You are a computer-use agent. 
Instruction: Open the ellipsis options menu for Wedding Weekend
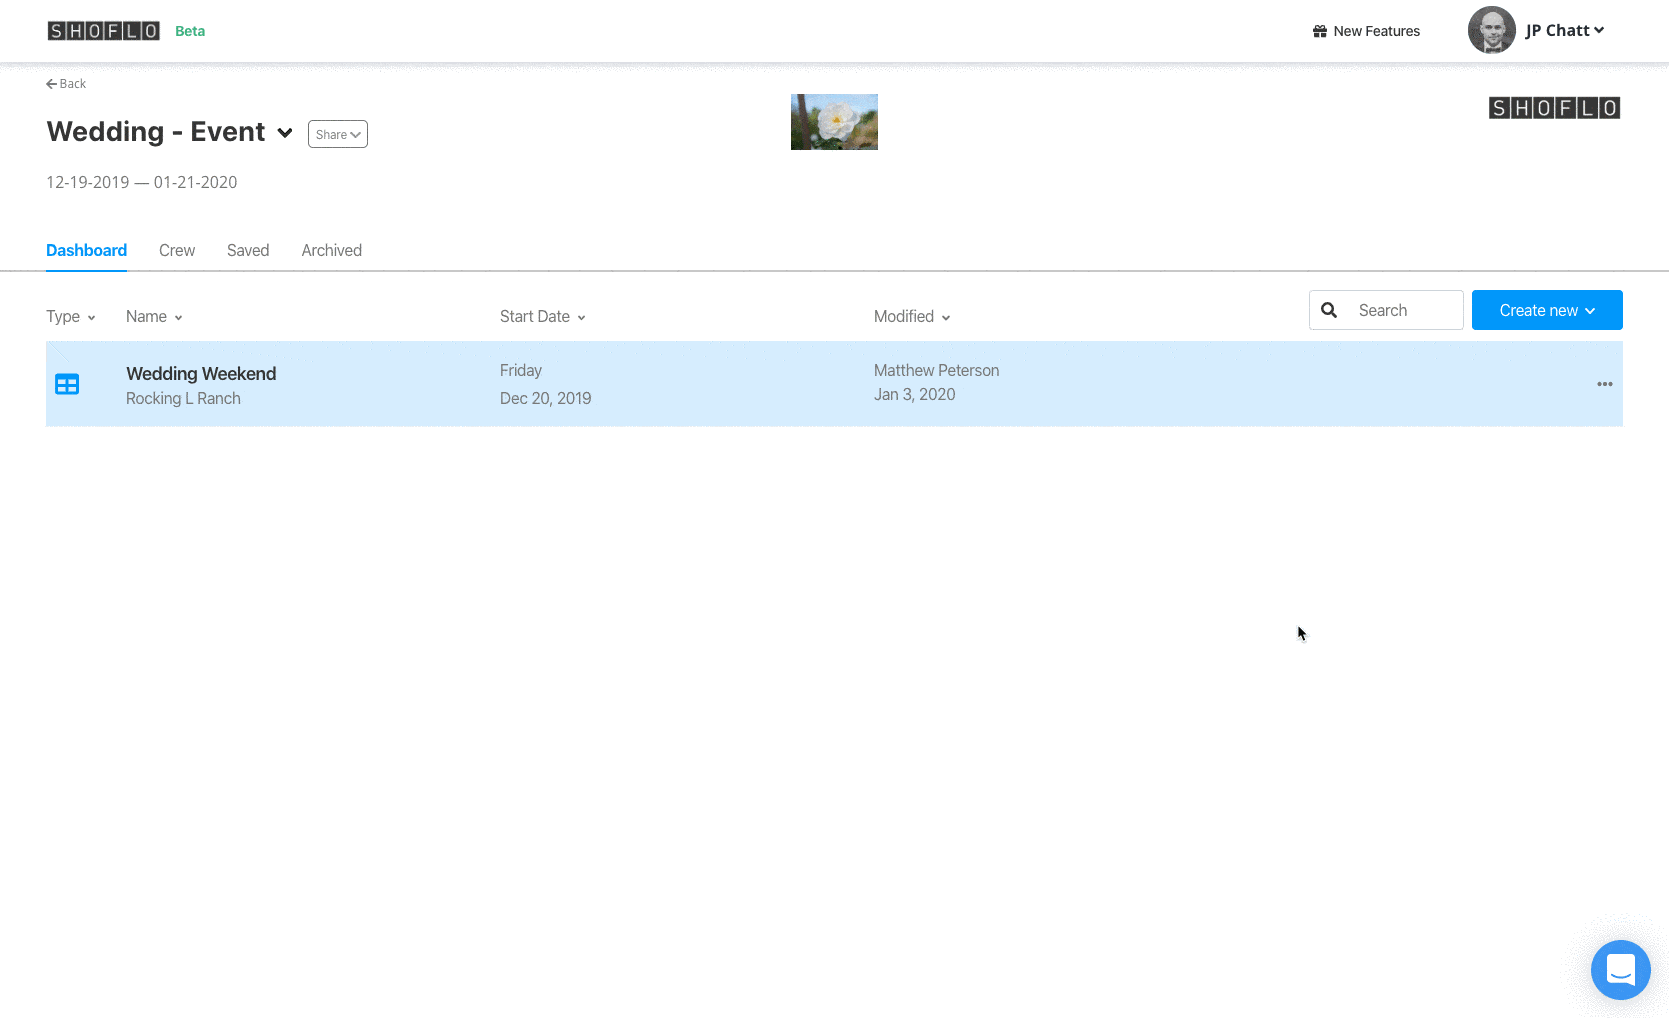coord(1604,384)
